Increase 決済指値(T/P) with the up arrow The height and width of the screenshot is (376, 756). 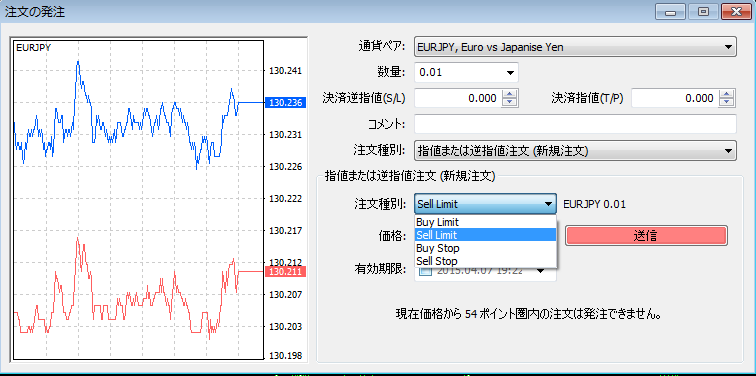[x=727, y=94]
